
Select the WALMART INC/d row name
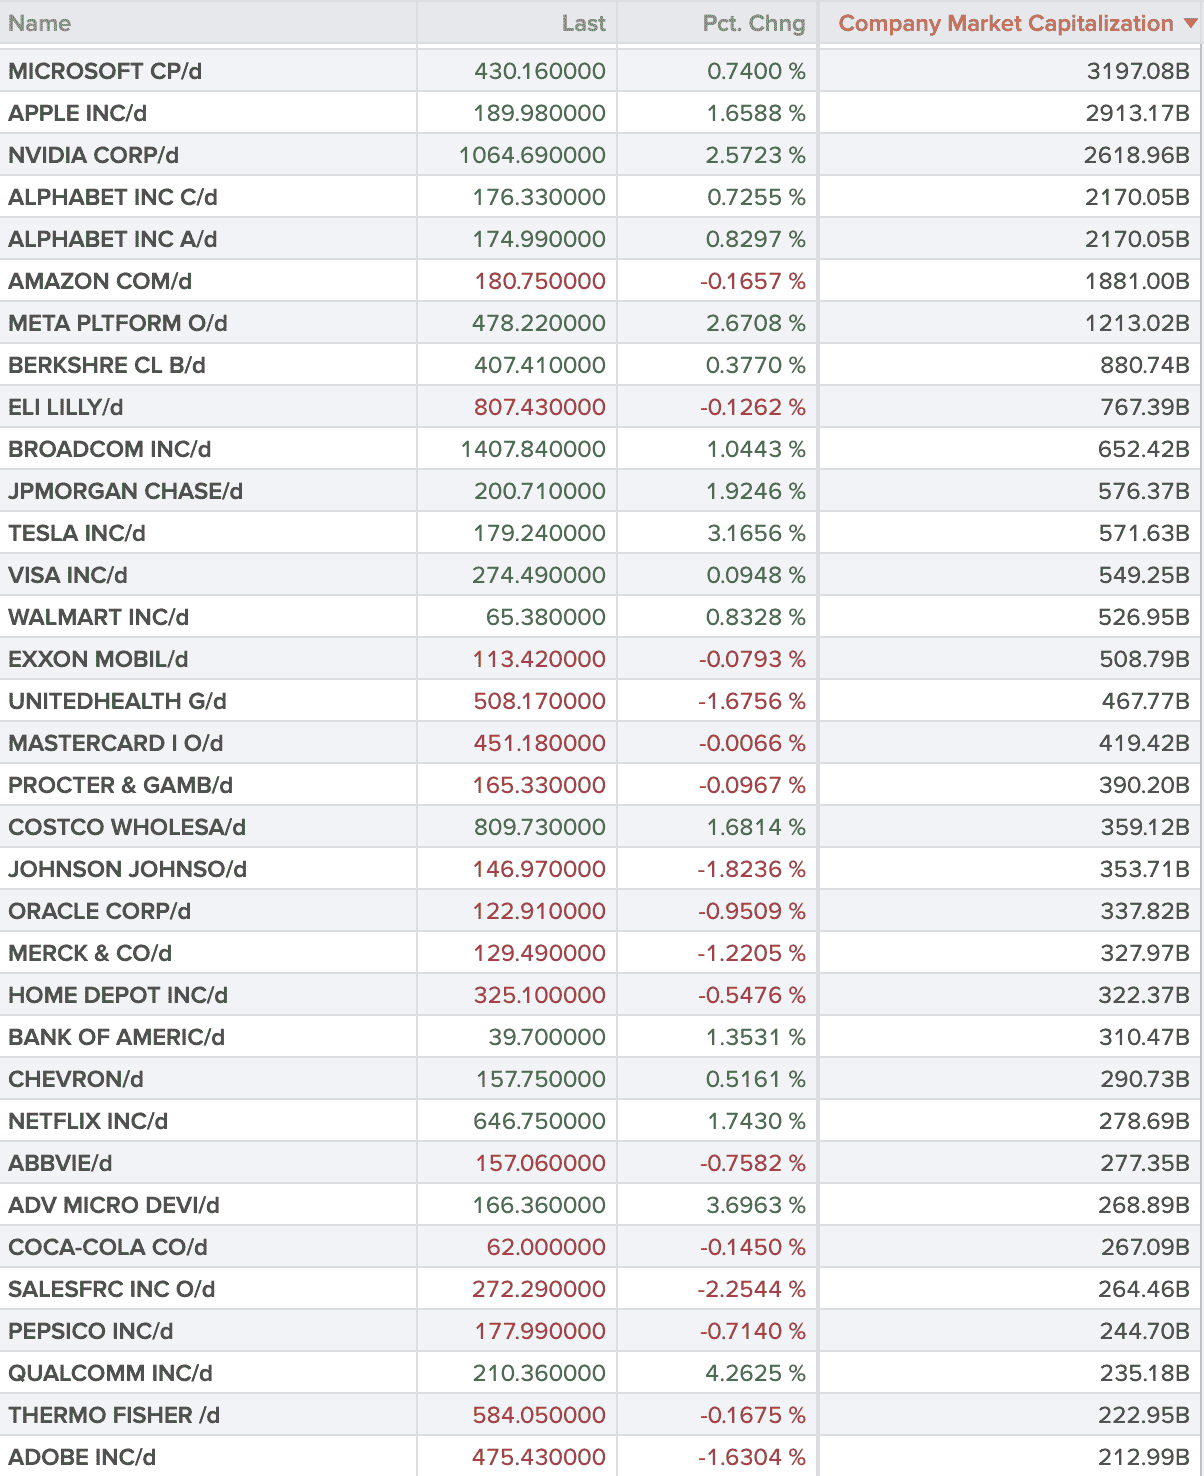99,617
